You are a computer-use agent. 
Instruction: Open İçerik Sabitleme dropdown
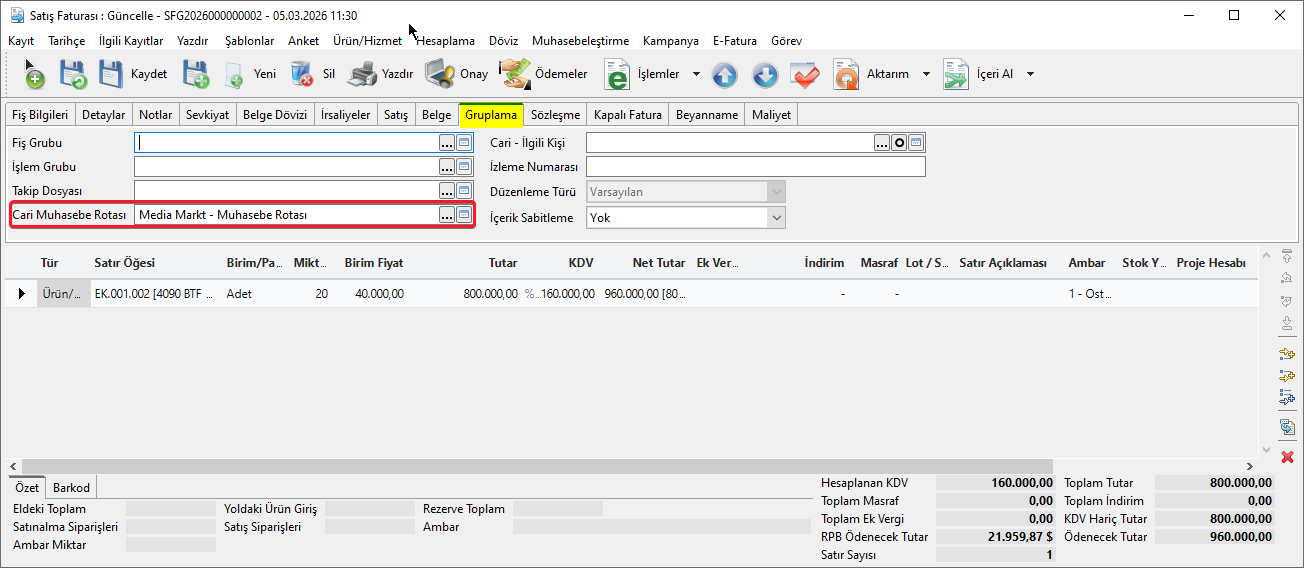[776, 217]
